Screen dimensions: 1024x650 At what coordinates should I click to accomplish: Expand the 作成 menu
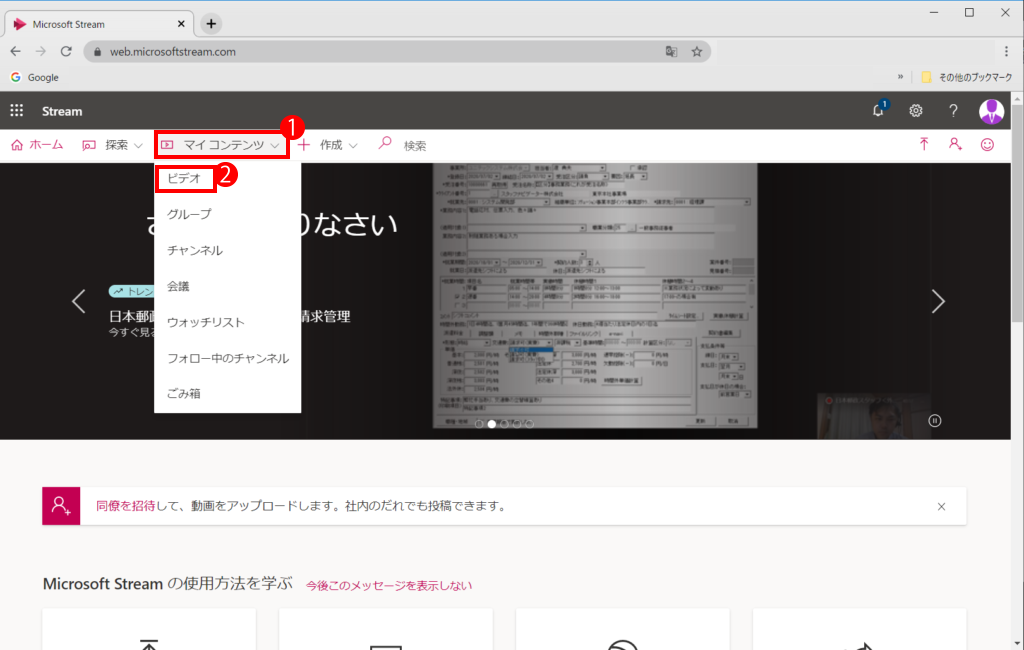(328, 145)
